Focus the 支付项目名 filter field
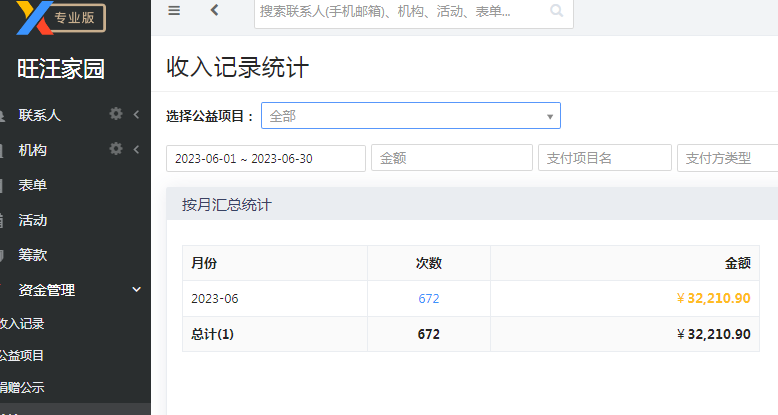 tap(605, 158)
